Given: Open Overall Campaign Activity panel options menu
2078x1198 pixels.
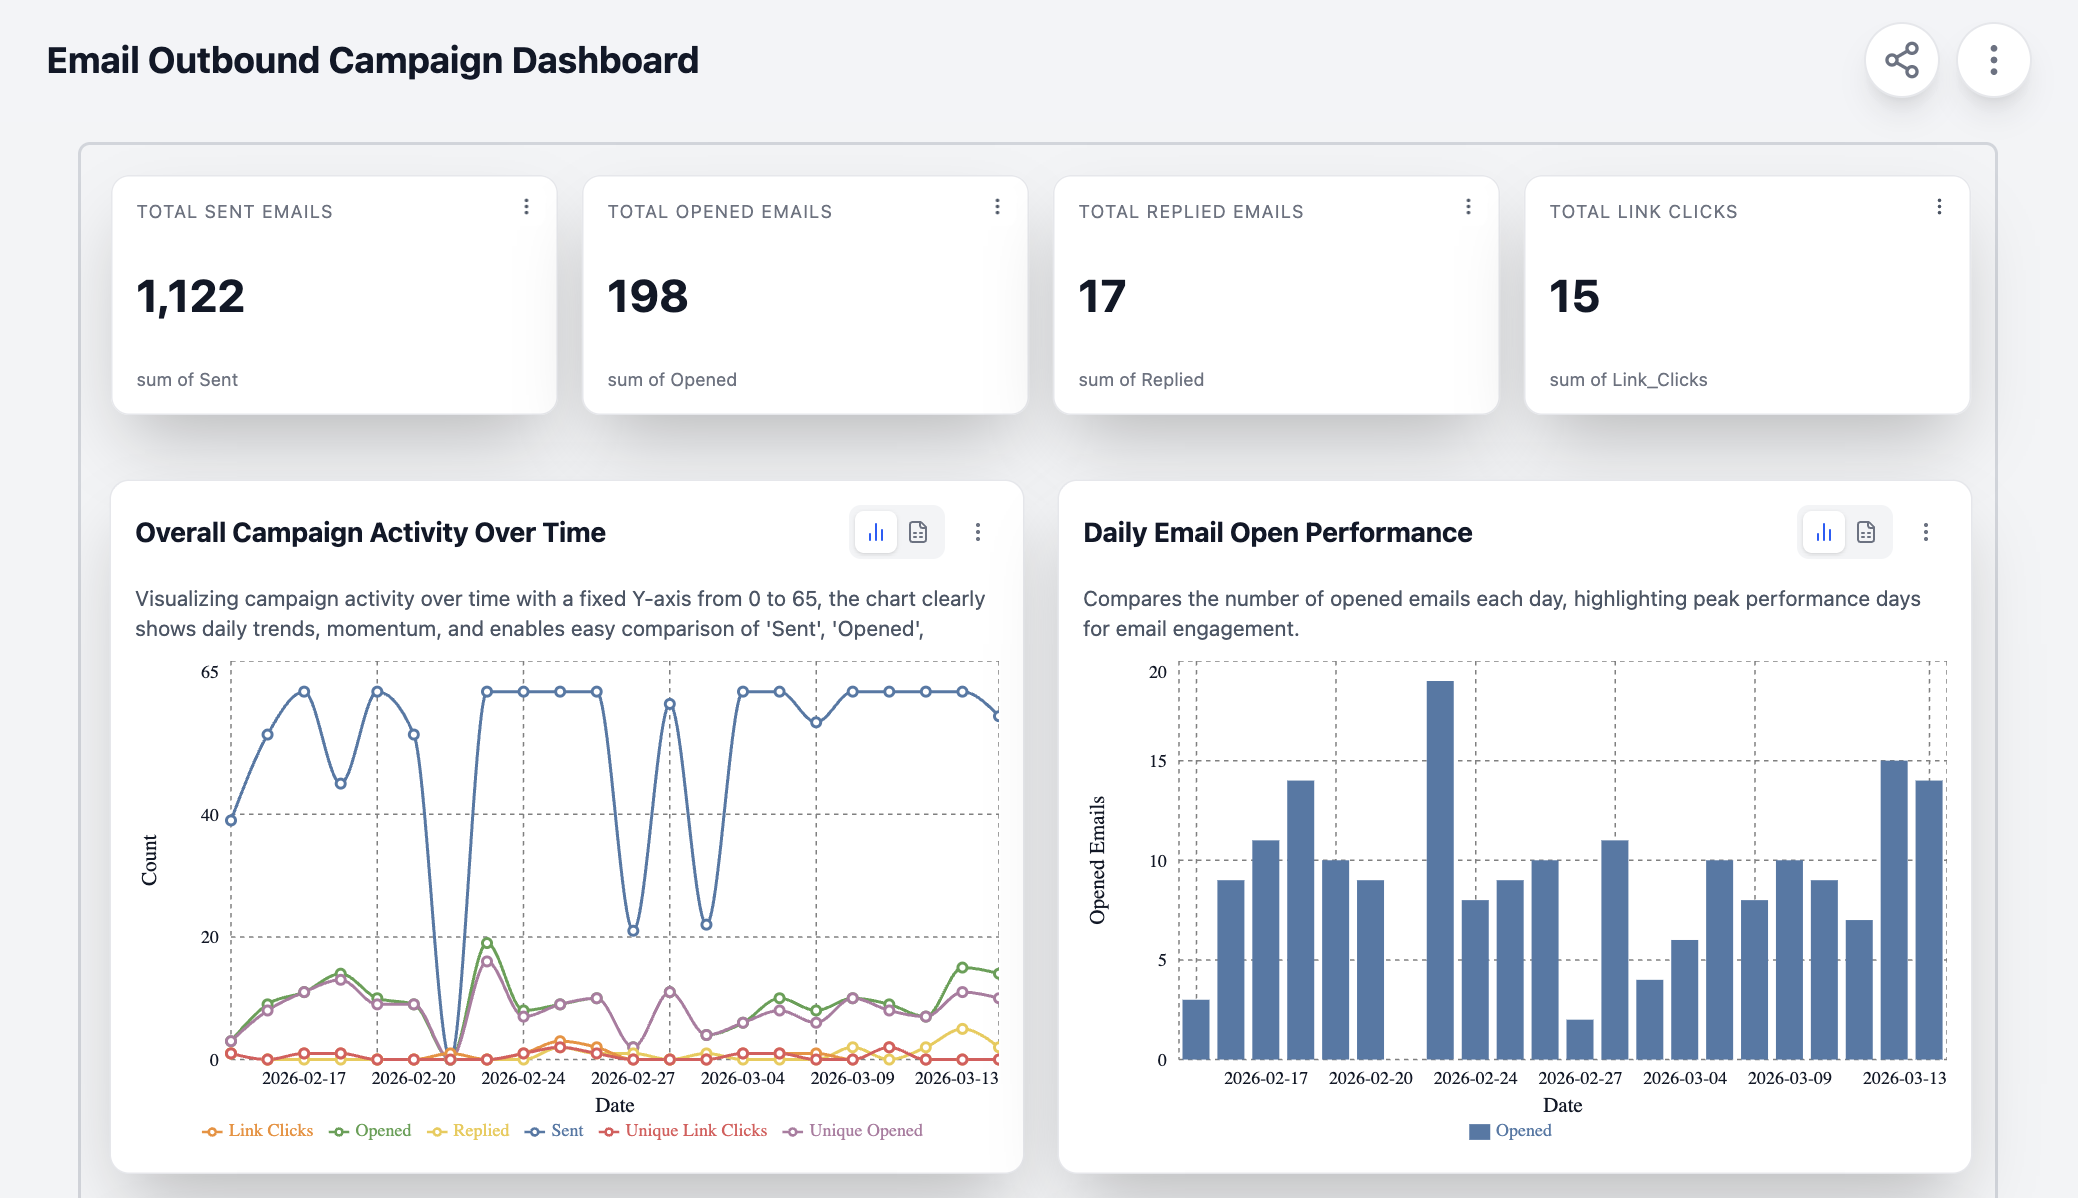Looking at the screenshot, I should [978, 532].
